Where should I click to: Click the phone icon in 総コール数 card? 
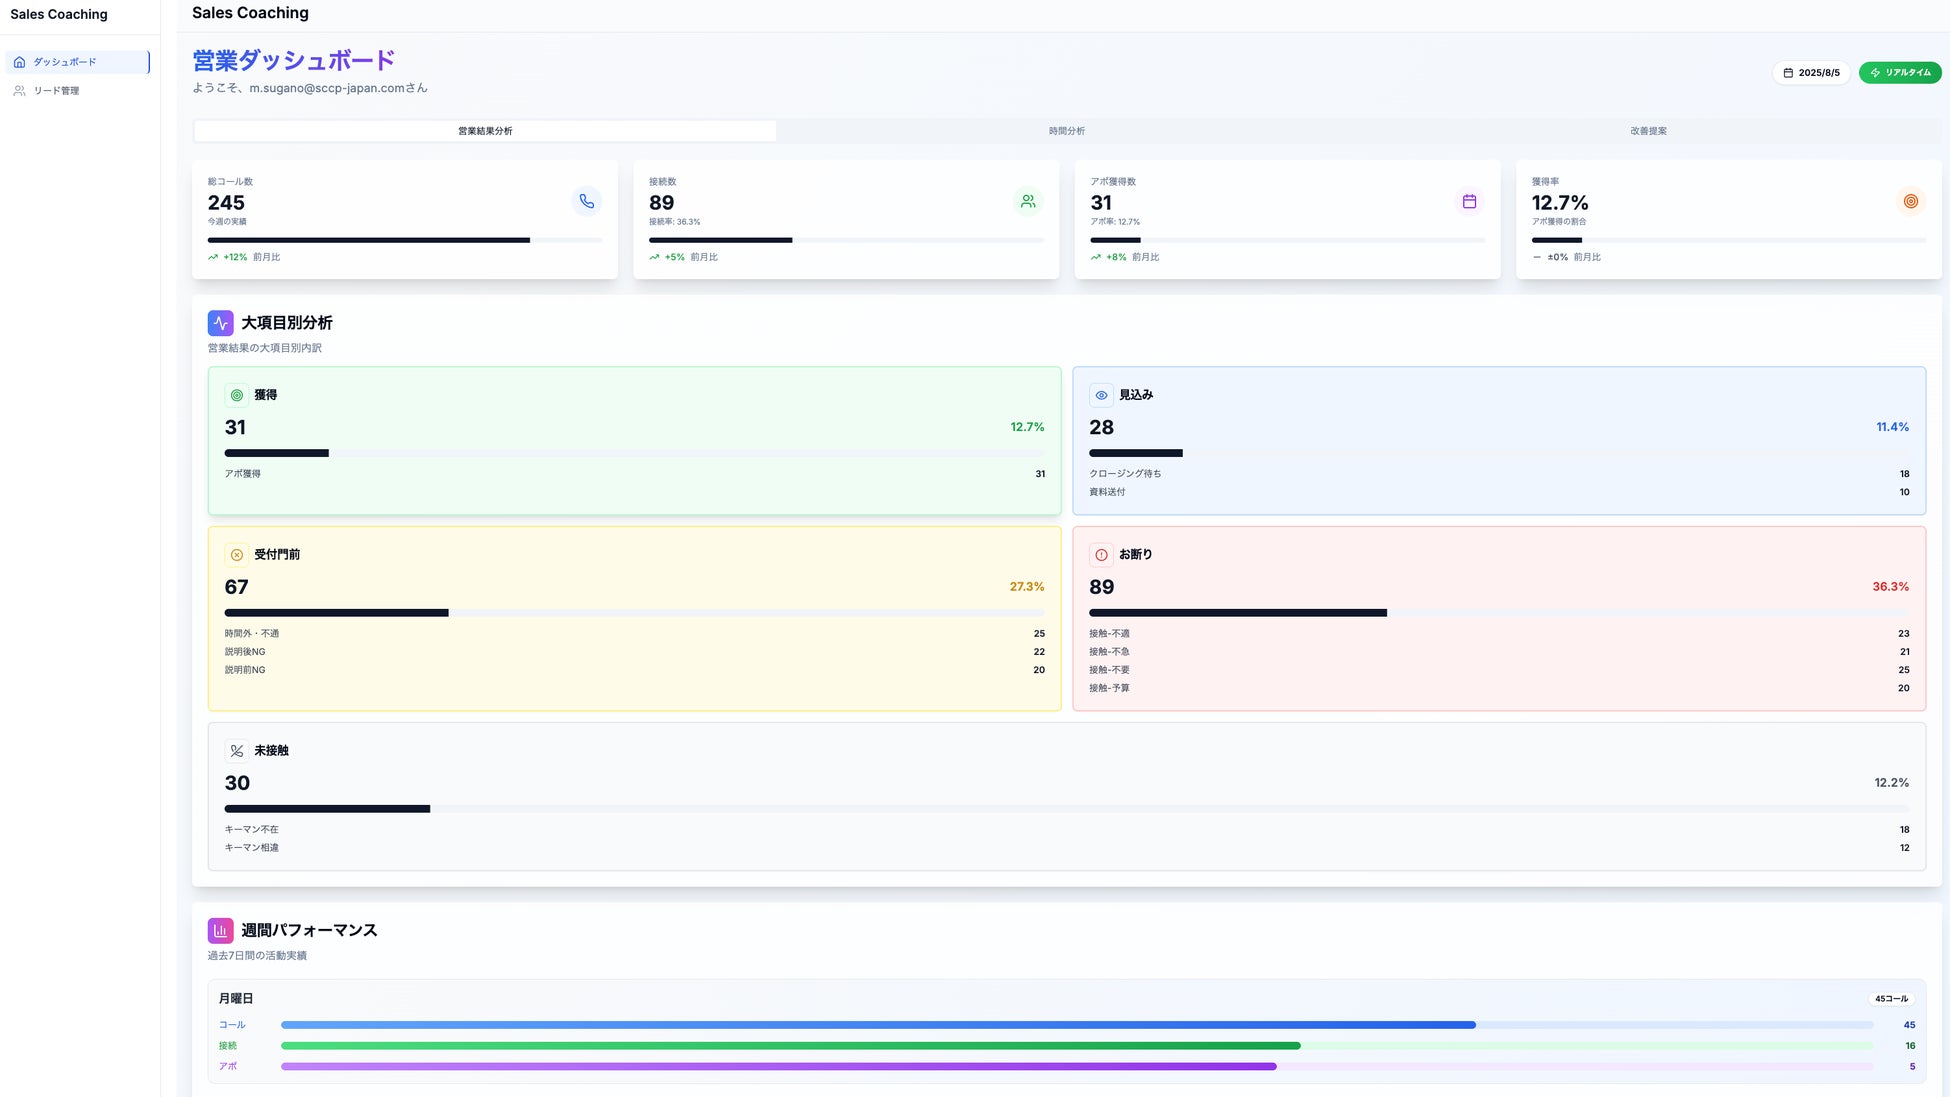(x=587, y=201)
